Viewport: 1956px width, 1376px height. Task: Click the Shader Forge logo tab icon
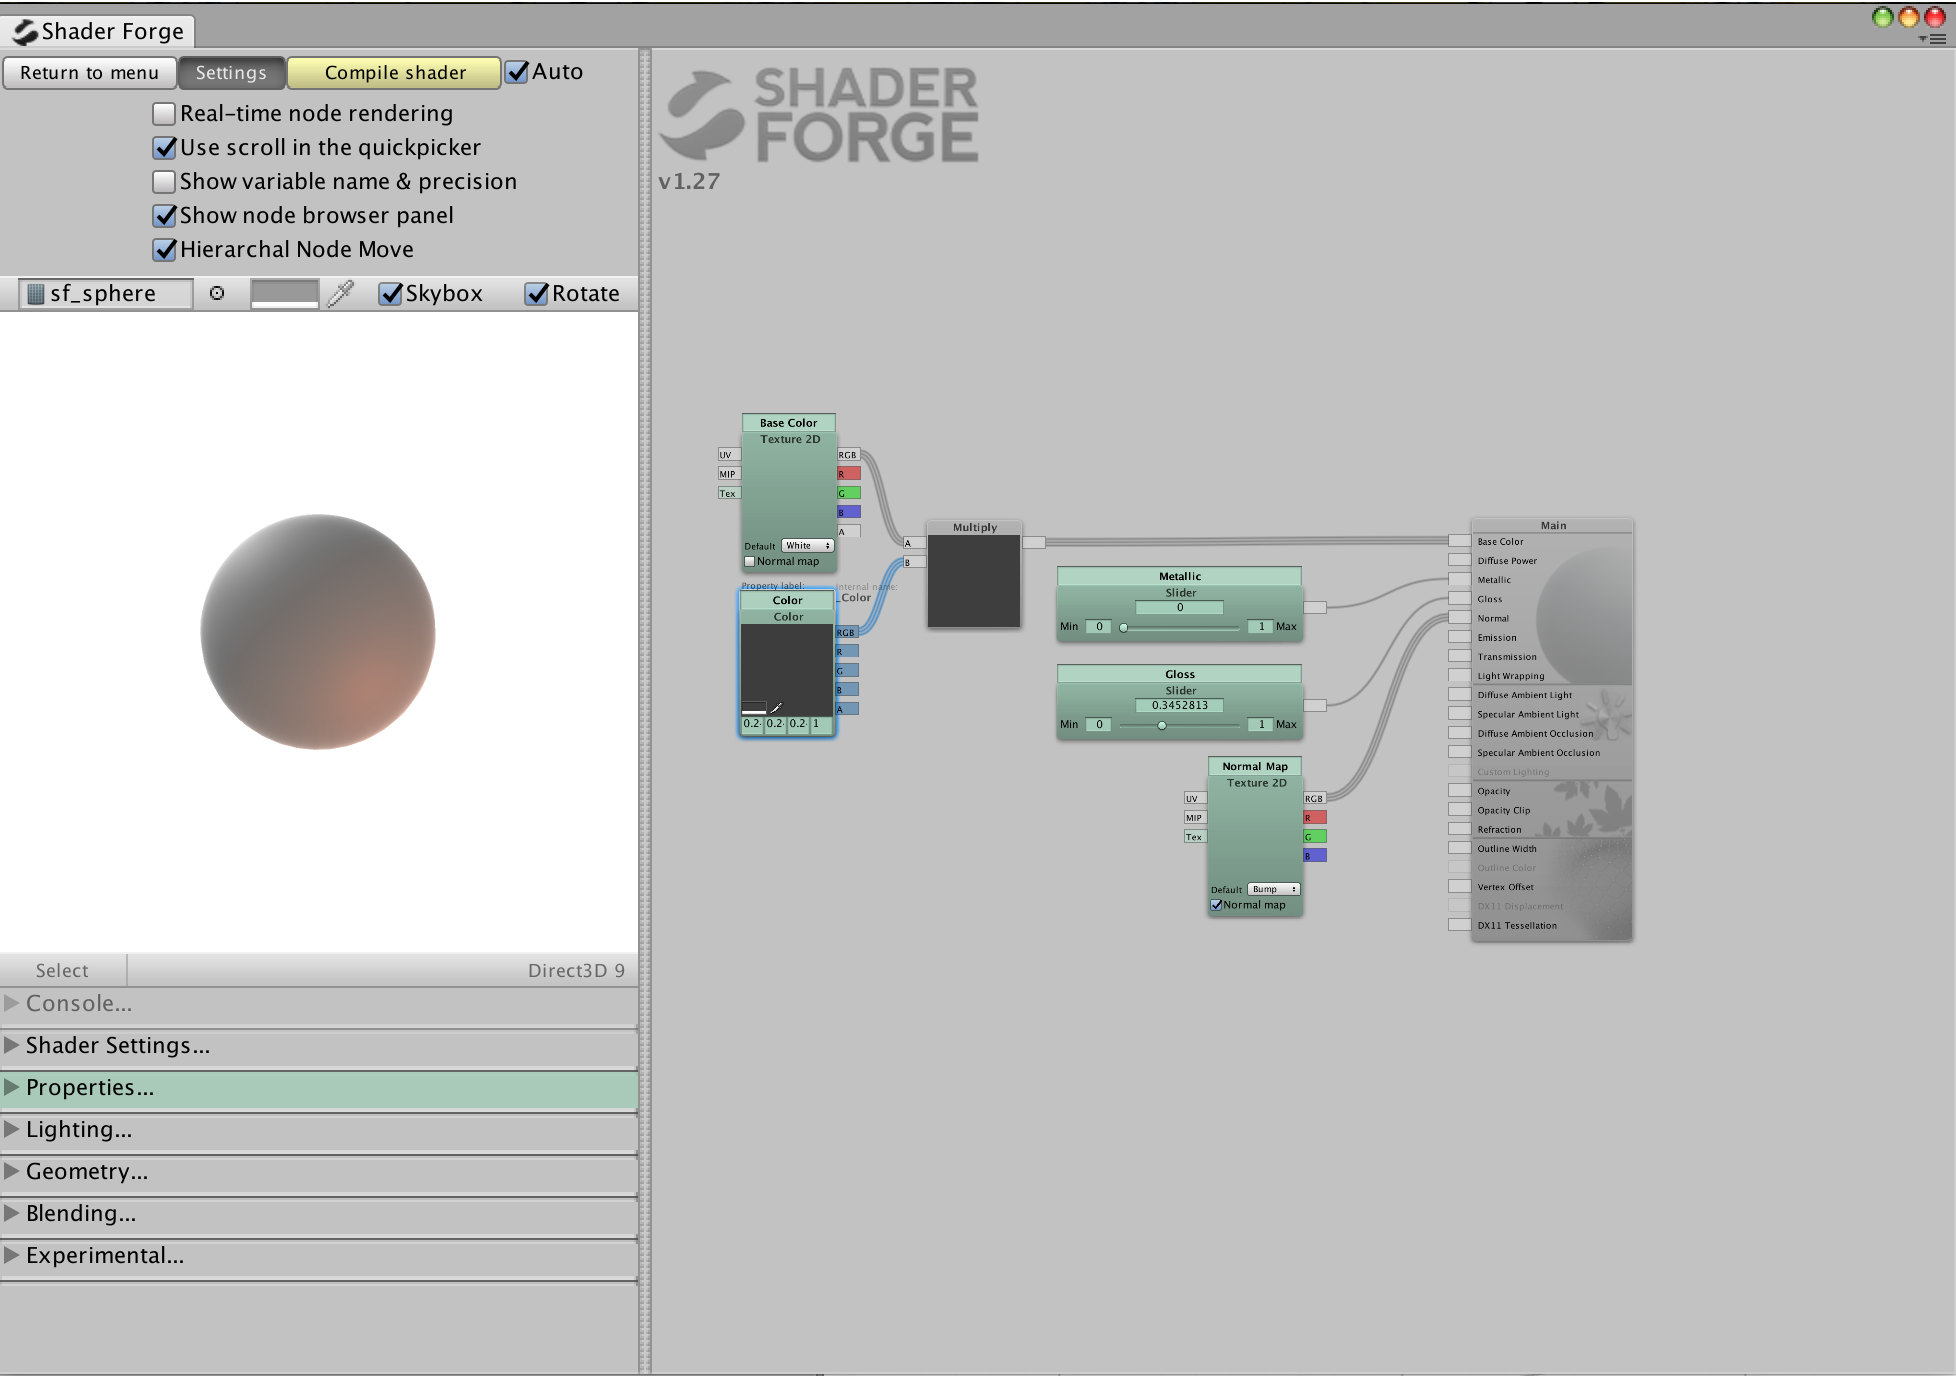tap(24, 32)
